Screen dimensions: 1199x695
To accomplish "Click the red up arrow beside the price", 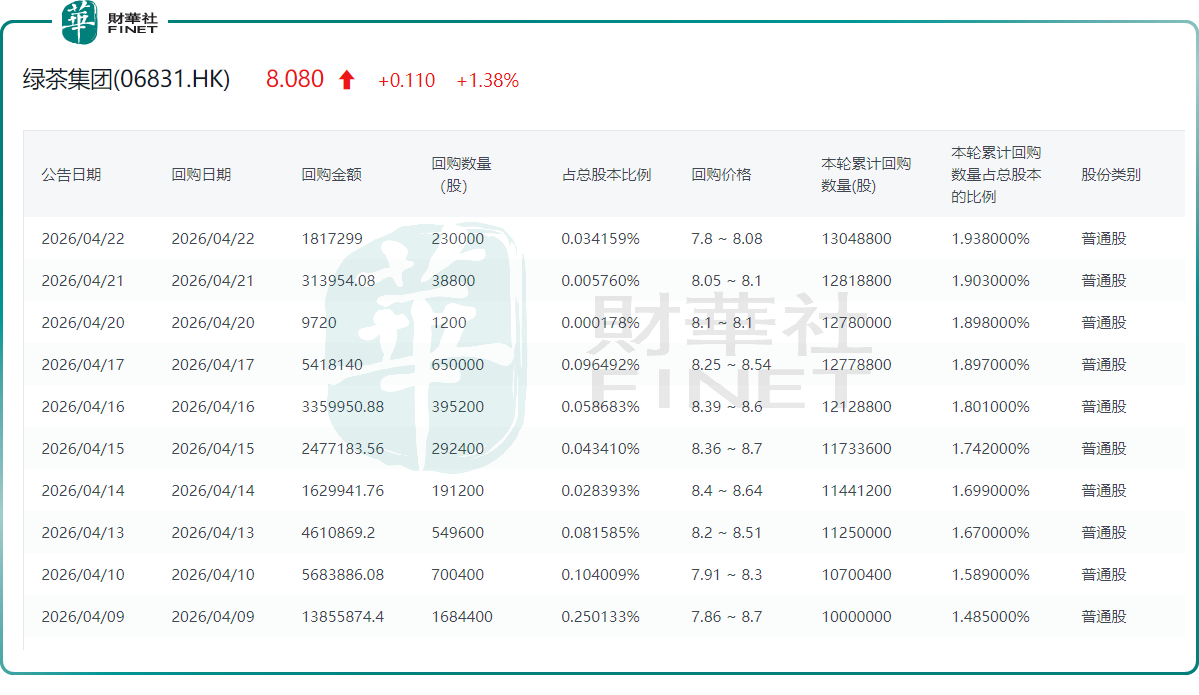I will [x=347, y=80].
